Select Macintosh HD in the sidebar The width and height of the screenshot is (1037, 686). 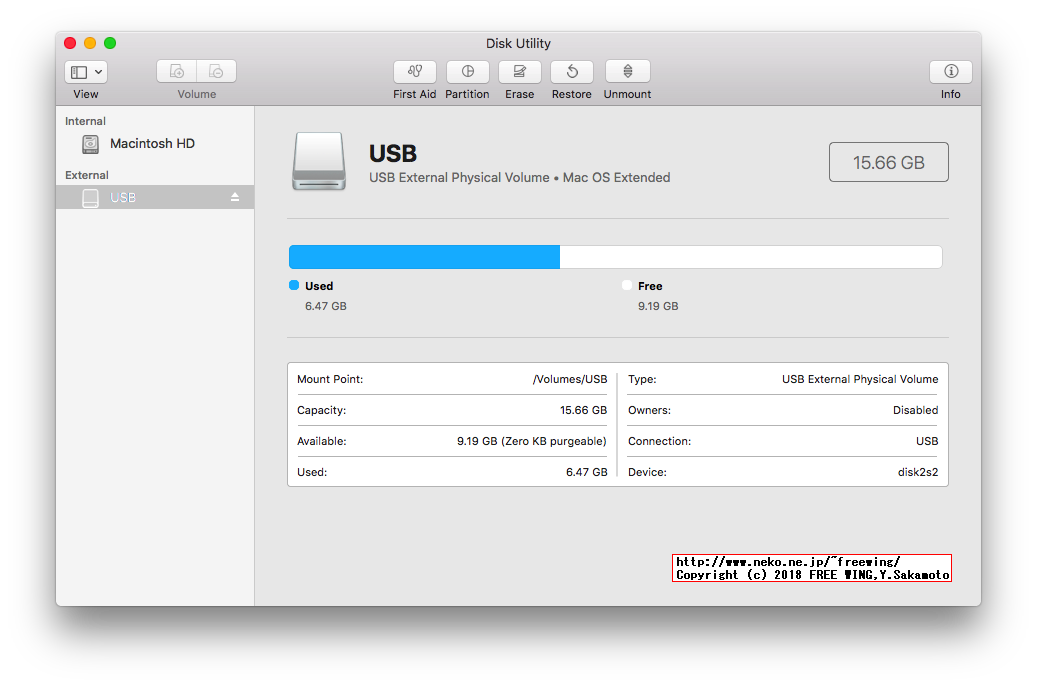[x=151, y=143]
